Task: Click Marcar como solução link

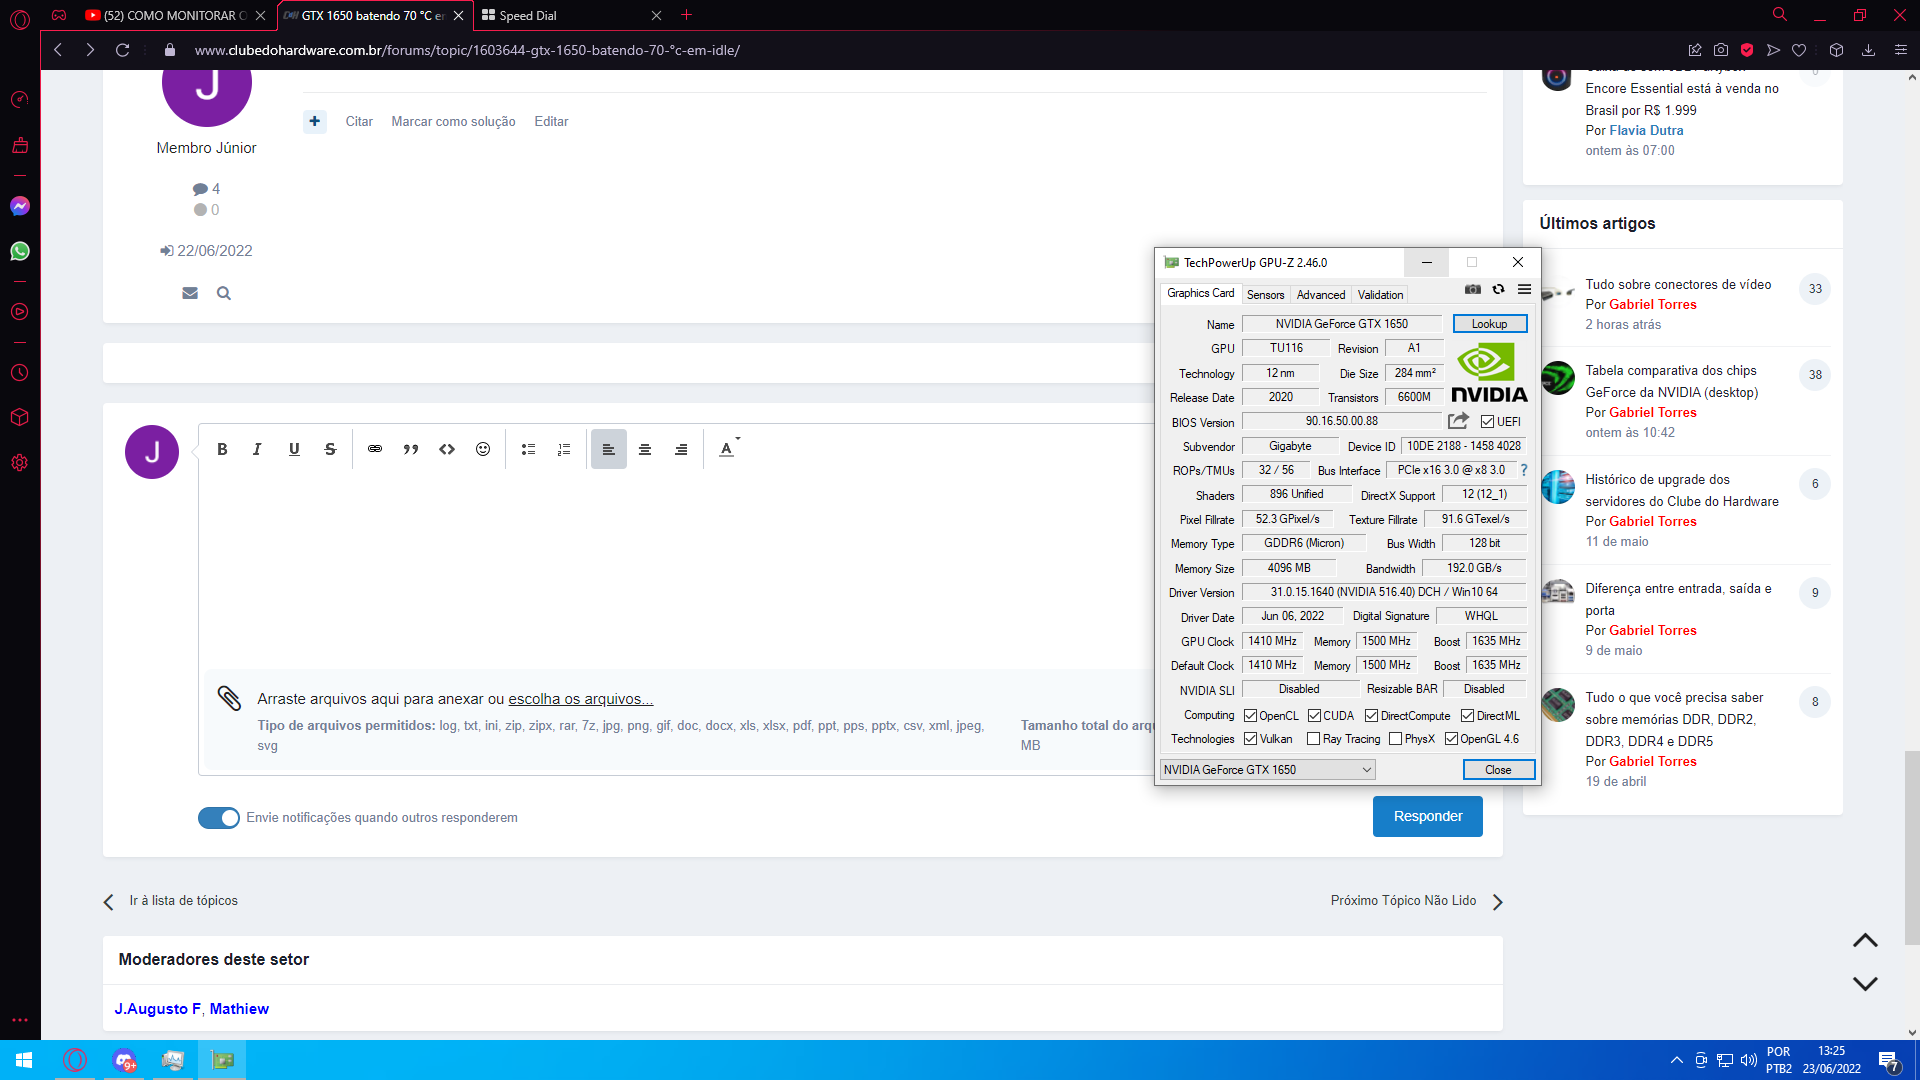Action: point(453,121)
